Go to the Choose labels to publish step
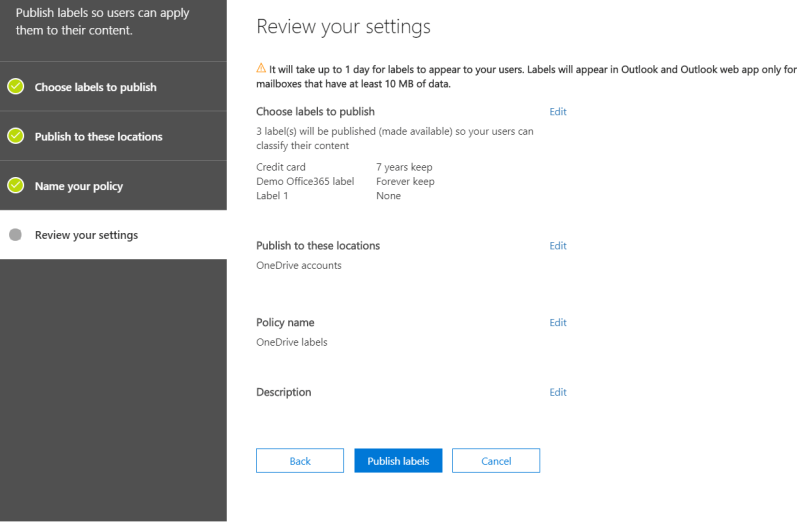Viewport: 810px width, 524px height. (95, 87)
